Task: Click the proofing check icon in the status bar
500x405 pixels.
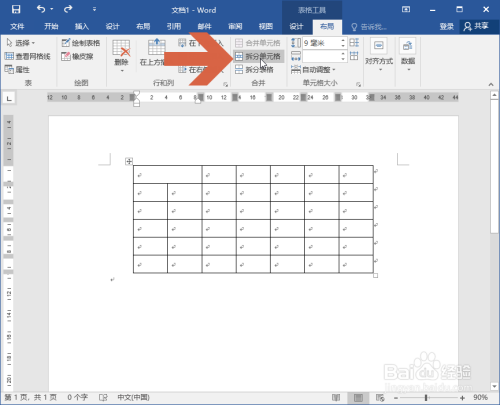Action: tap(103, 397)
